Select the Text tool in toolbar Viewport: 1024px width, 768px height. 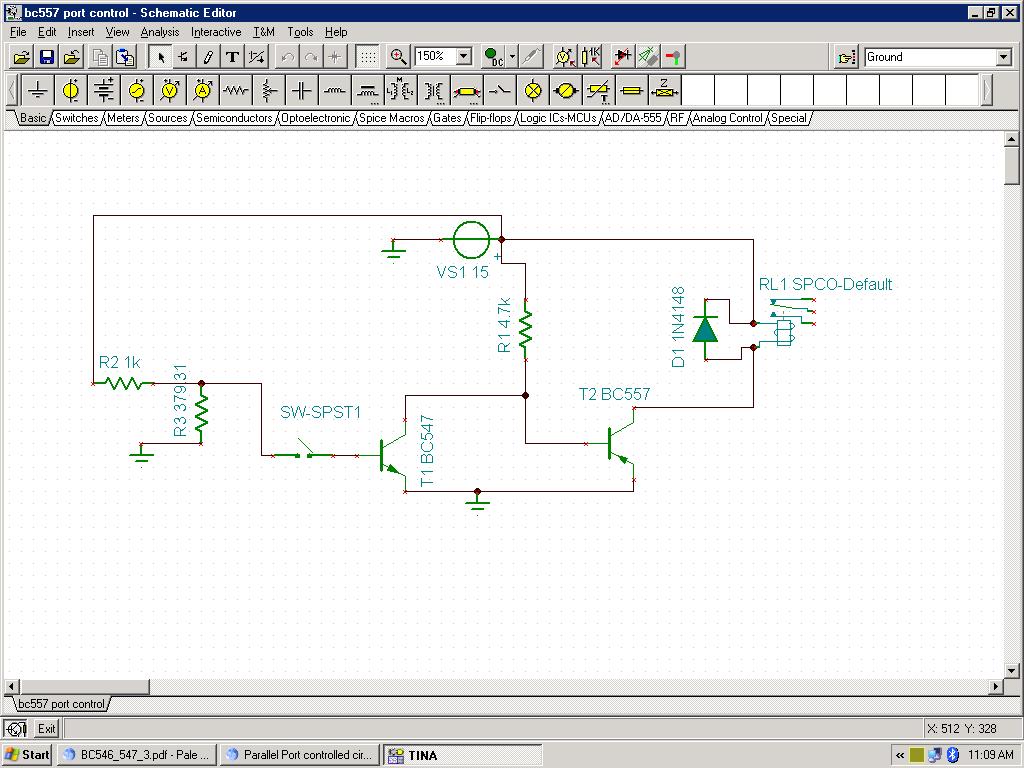[232, 57]
